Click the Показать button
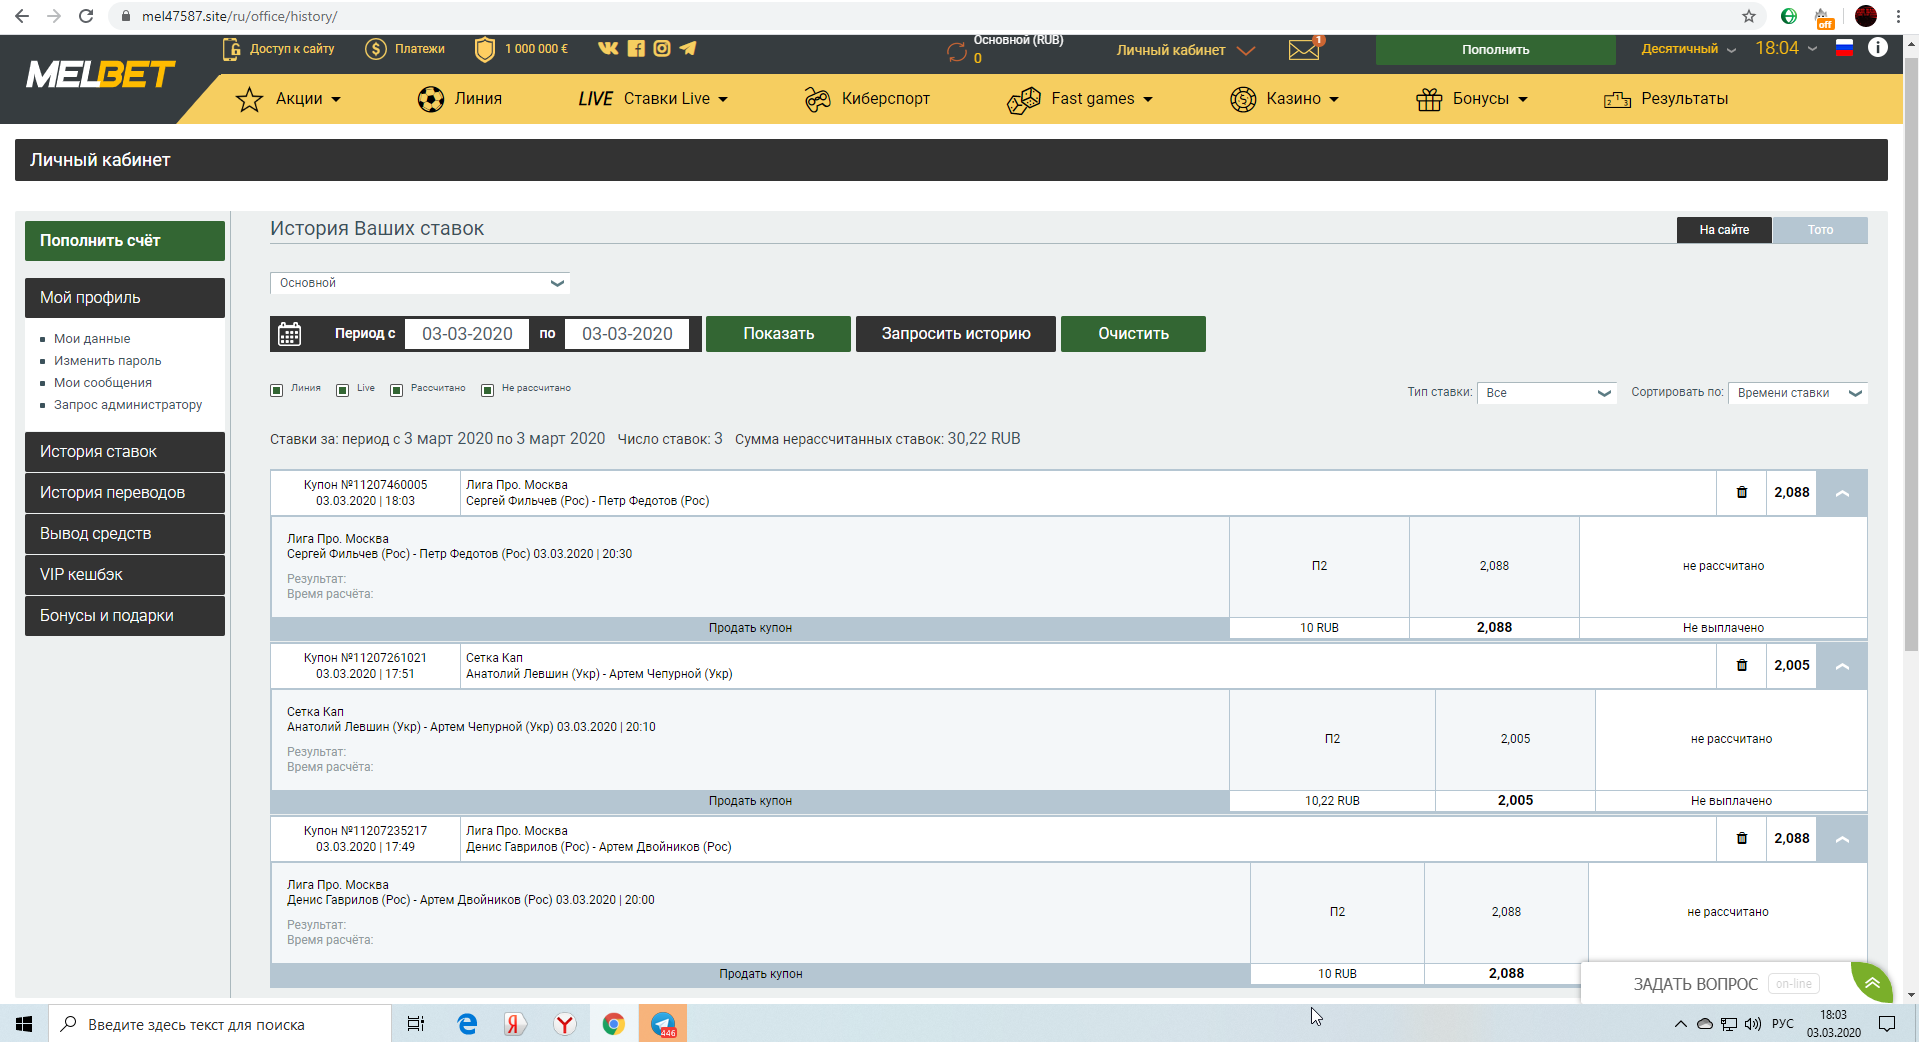 778,334
